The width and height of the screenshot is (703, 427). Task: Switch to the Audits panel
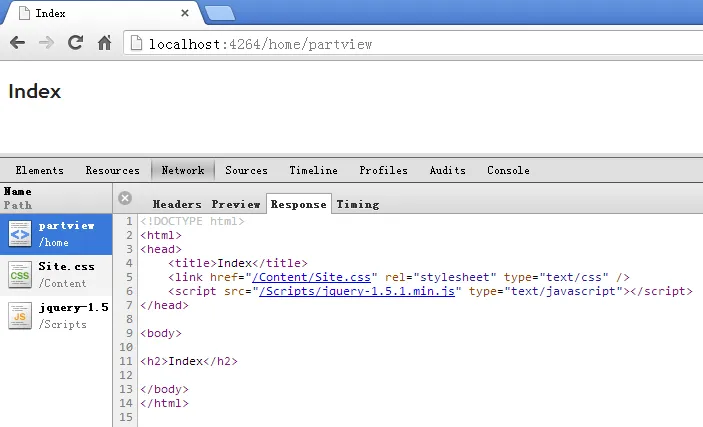[447, 170]
